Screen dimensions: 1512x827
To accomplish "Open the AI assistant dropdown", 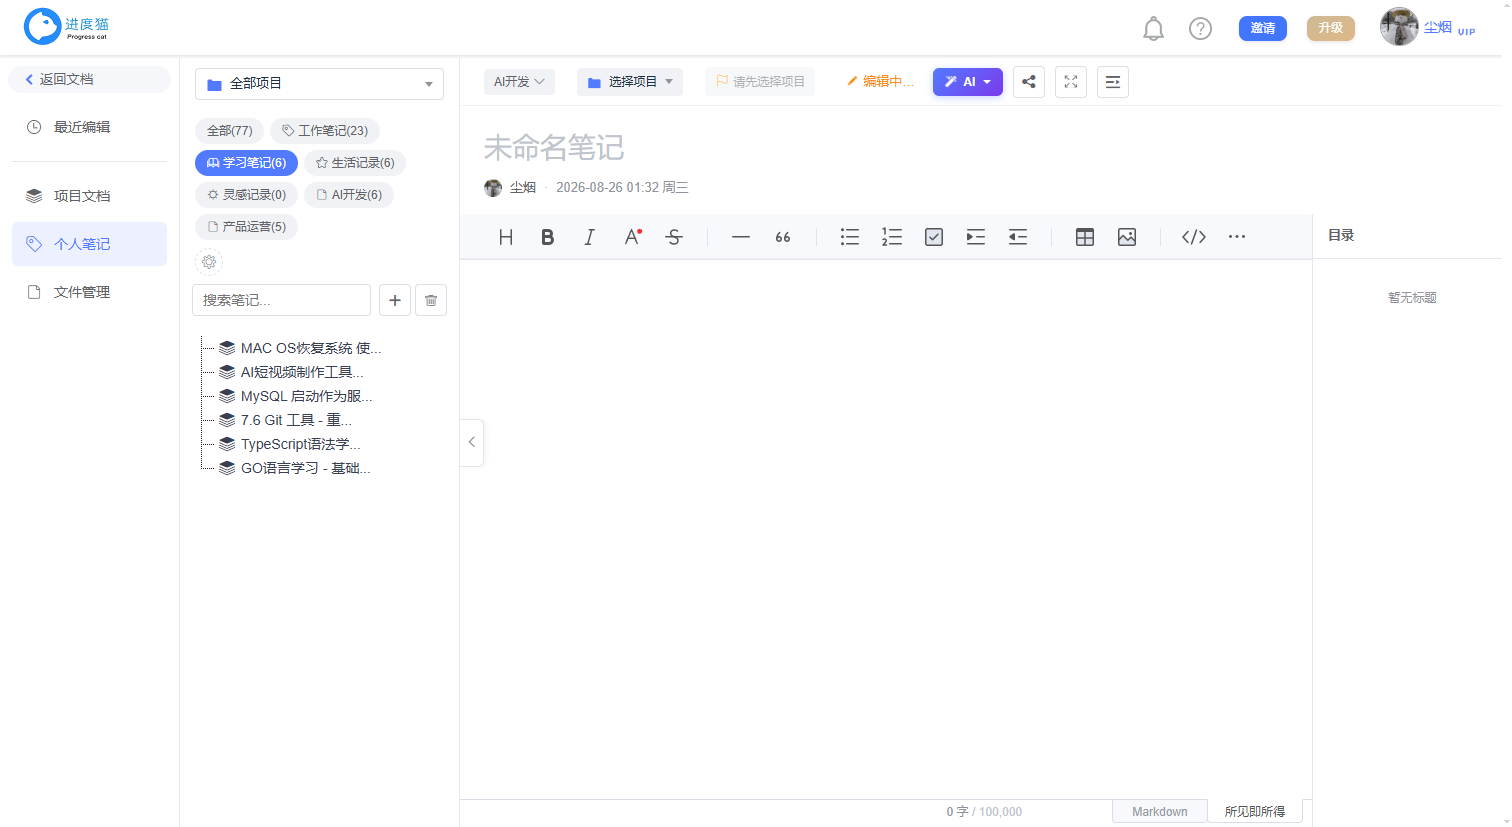I will (968, 82).
